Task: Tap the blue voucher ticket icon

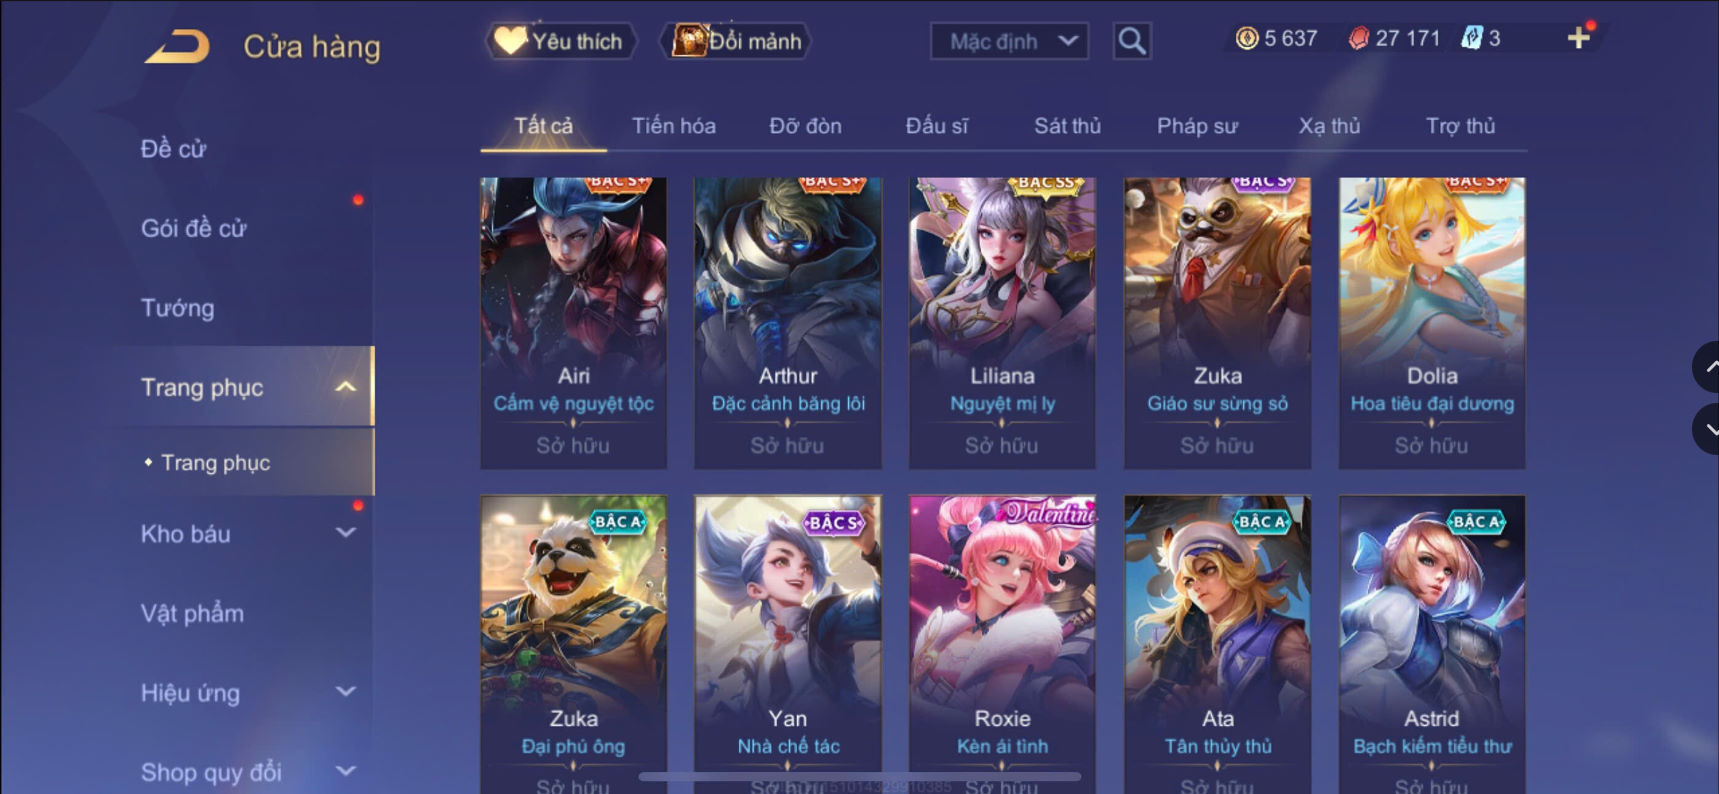Action: click(1471, 38)
